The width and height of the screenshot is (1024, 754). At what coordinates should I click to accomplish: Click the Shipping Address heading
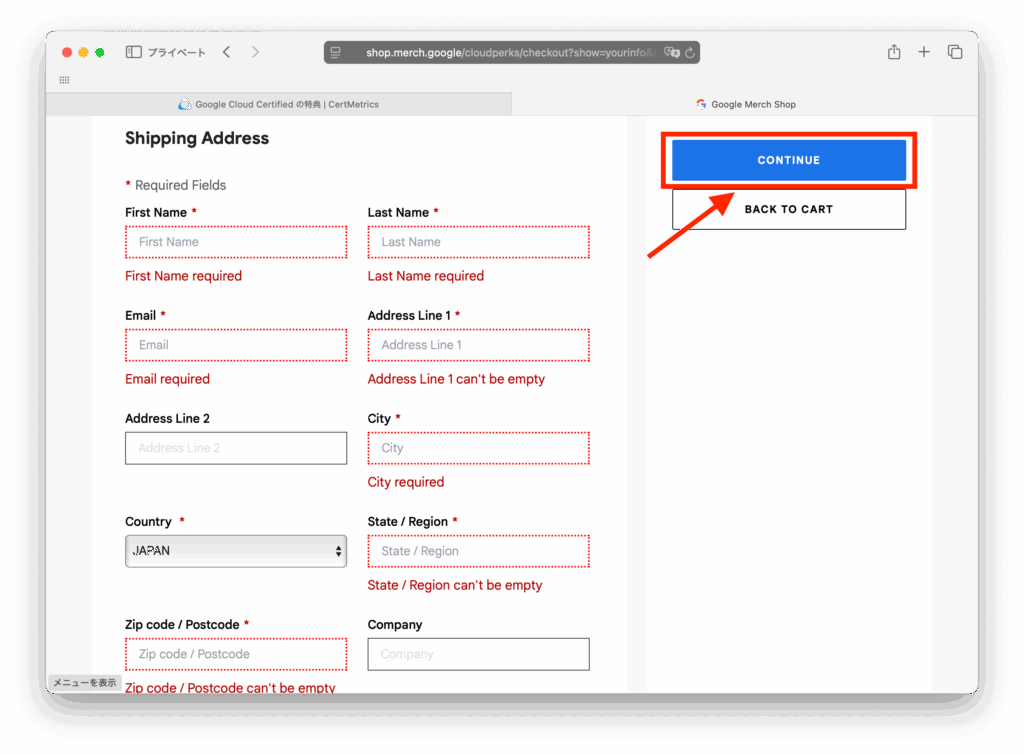pos(197,138)
